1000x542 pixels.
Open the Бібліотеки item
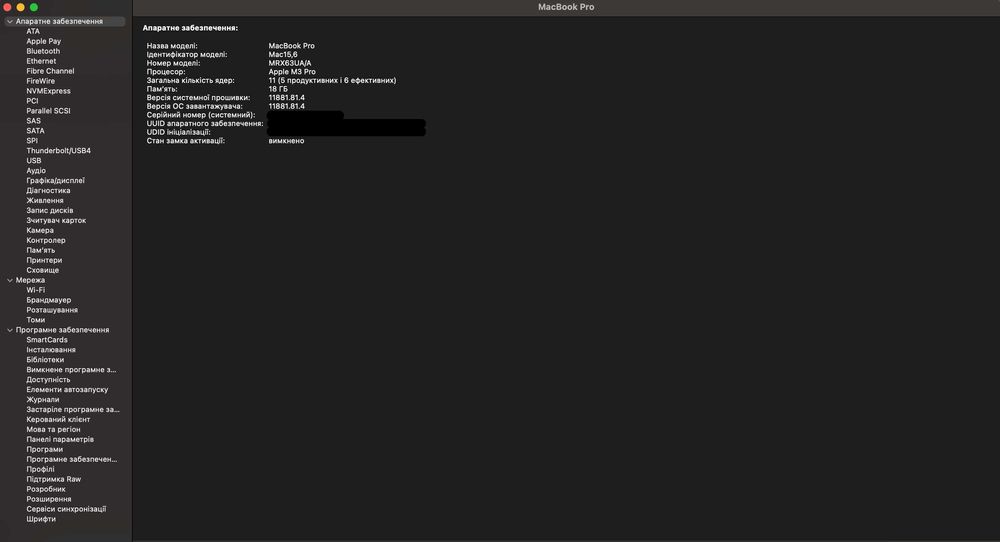tap(45, 360)
